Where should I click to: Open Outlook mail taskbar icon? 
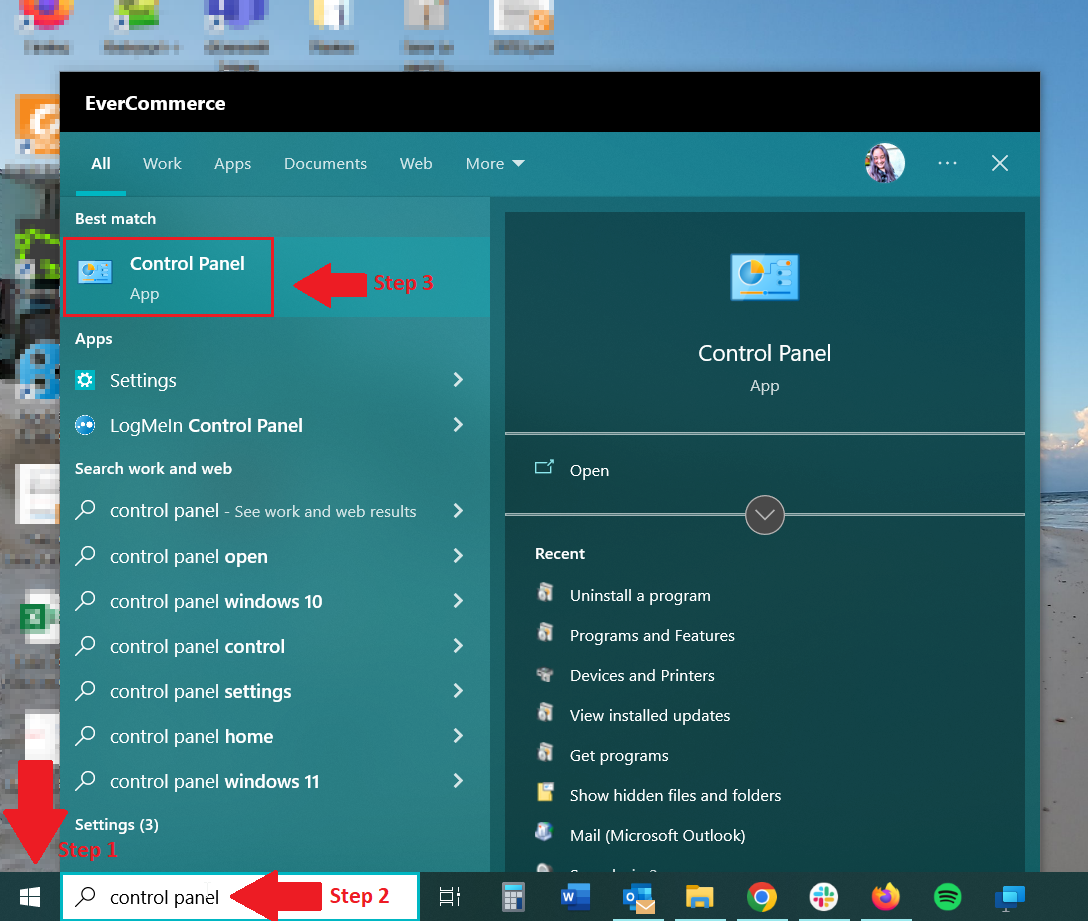point(638,897)
